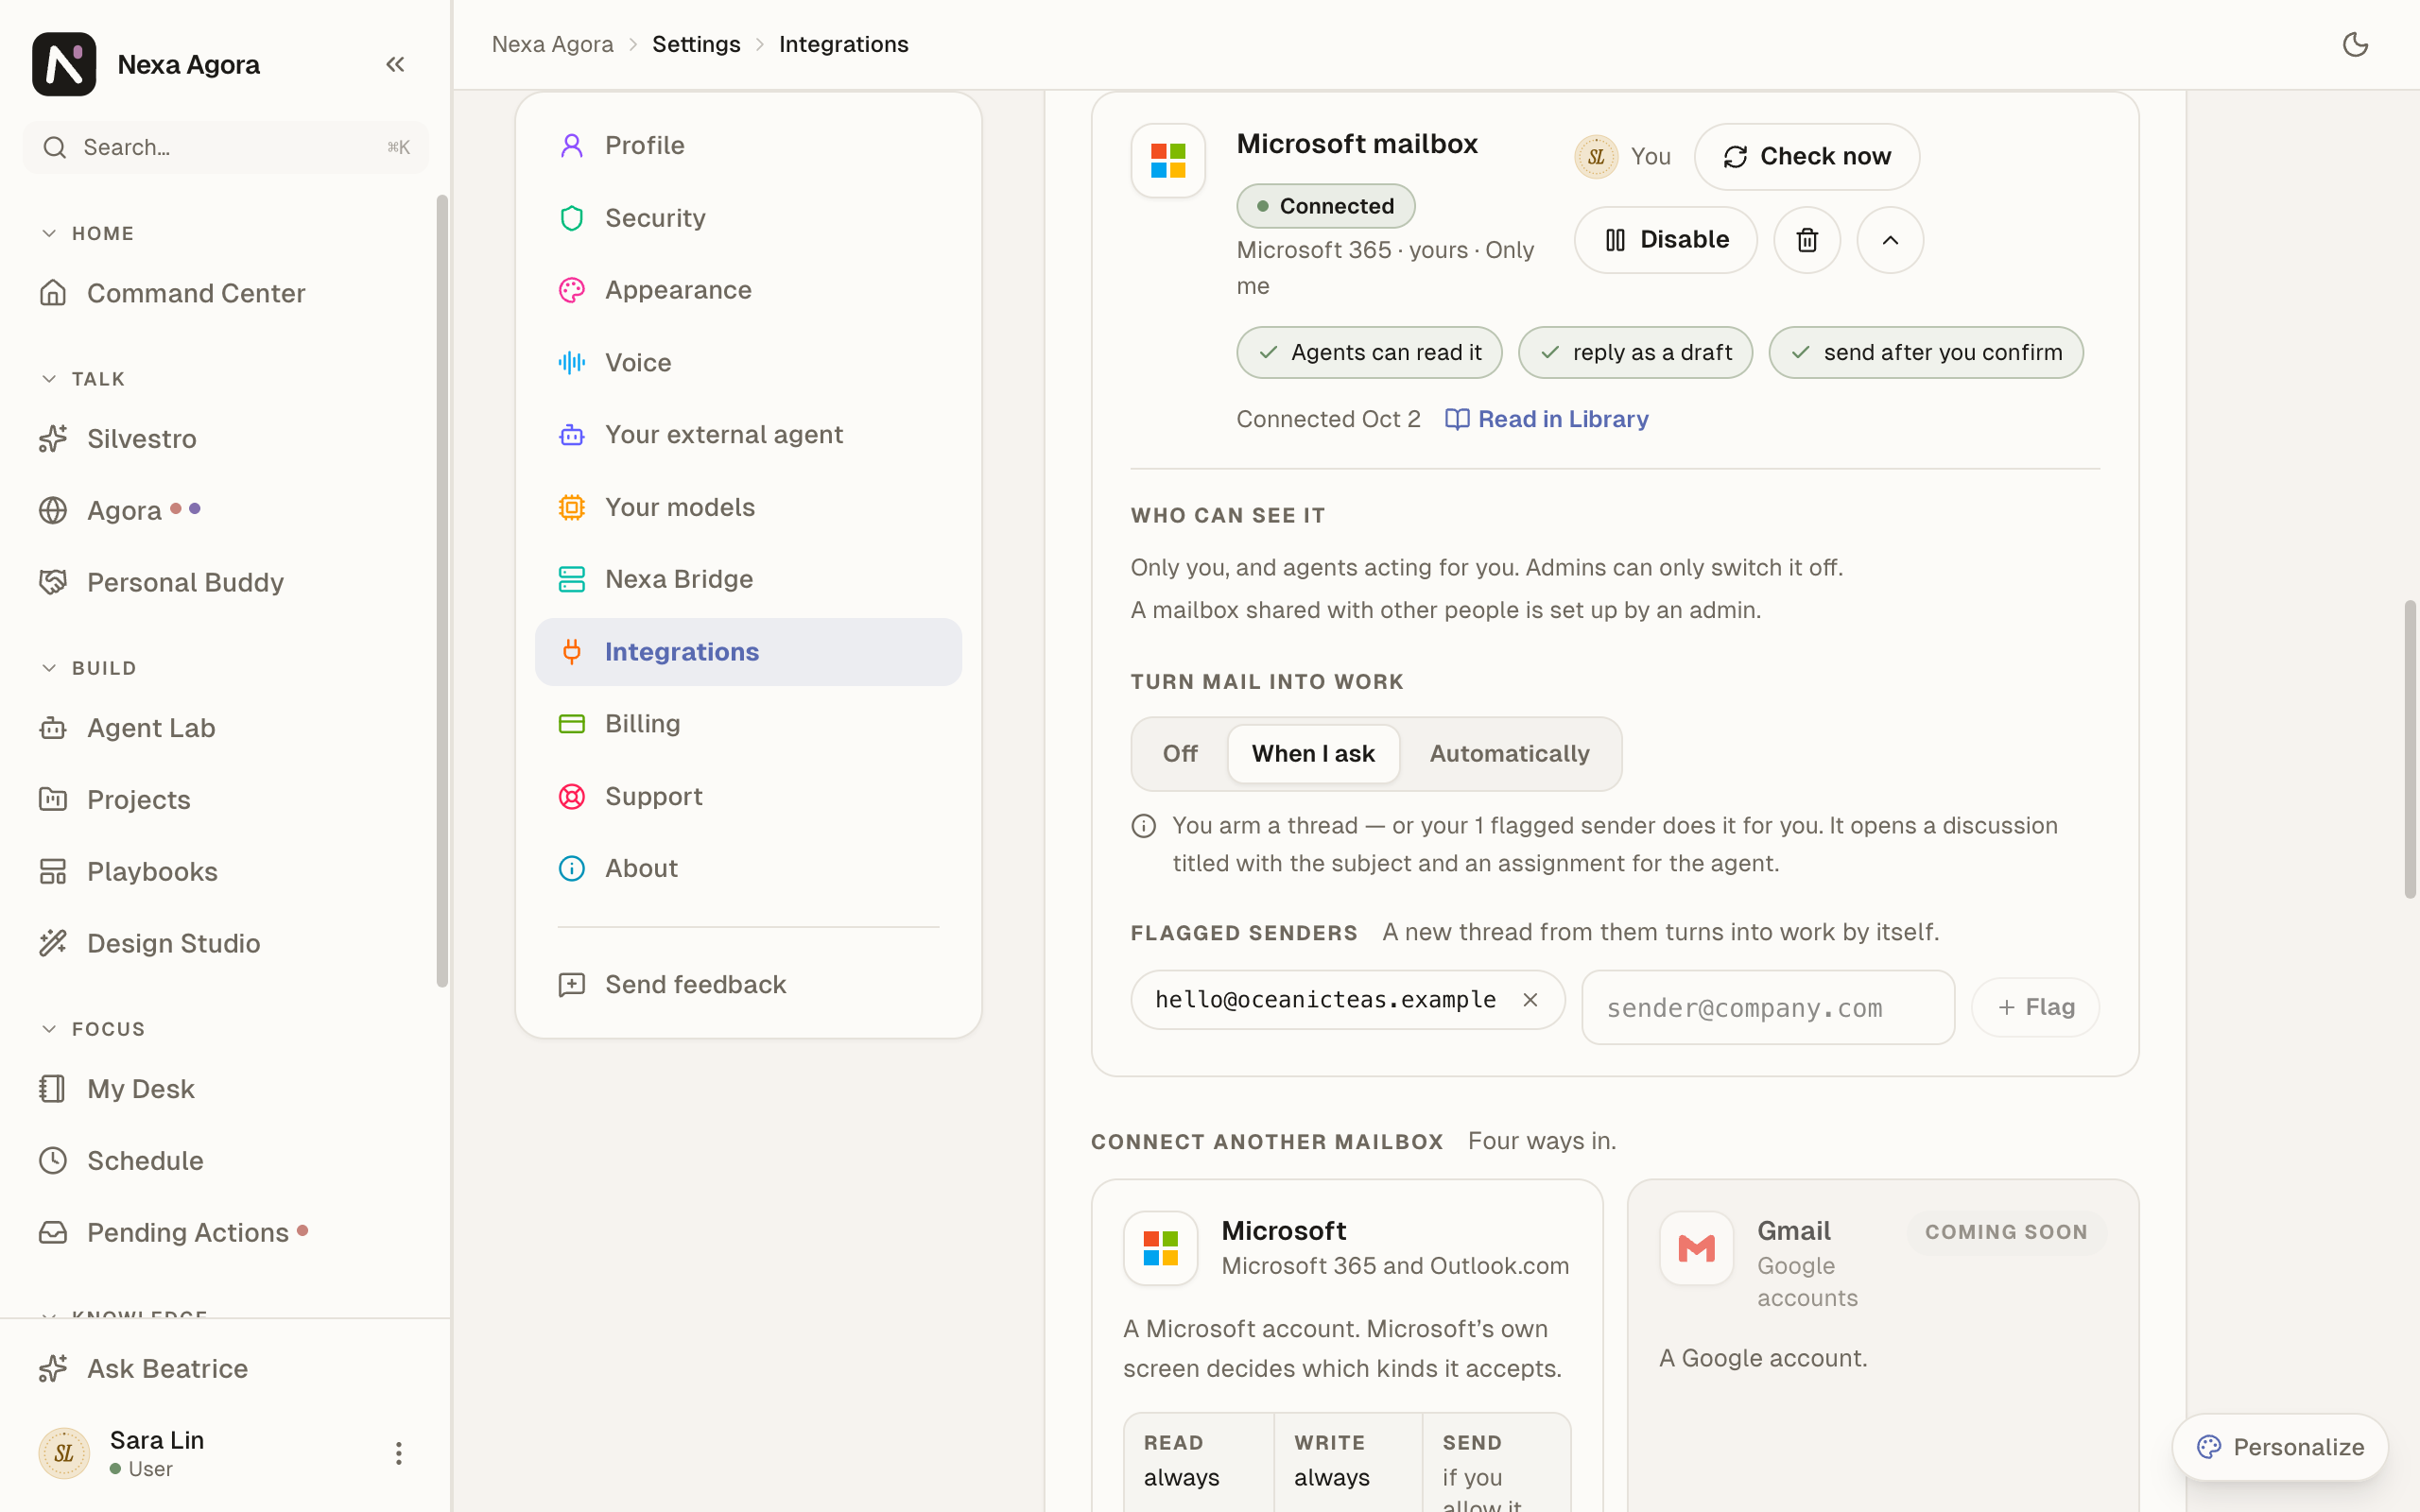Toggle the reply as a draft permission
2420x1512 pixels.
(x=1635, y=352)
